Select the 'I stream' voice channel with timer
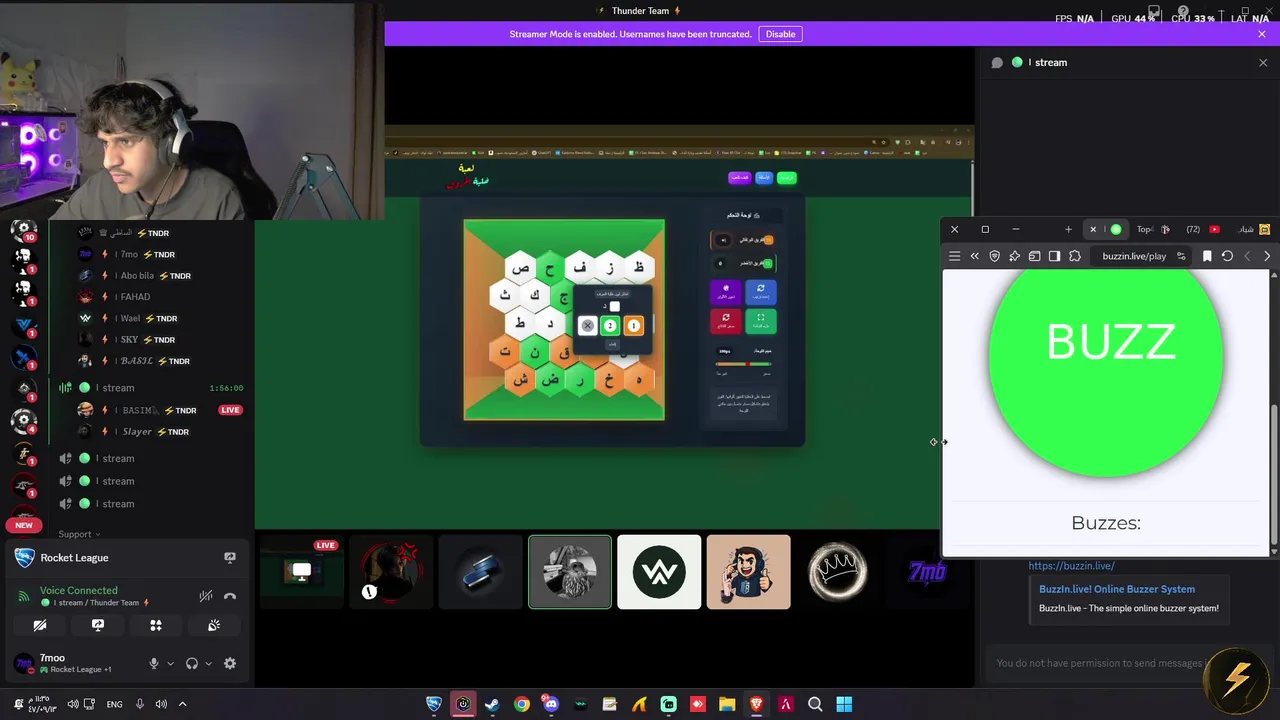Viewport: 1280px width, 720px height. tap(150, 388)
